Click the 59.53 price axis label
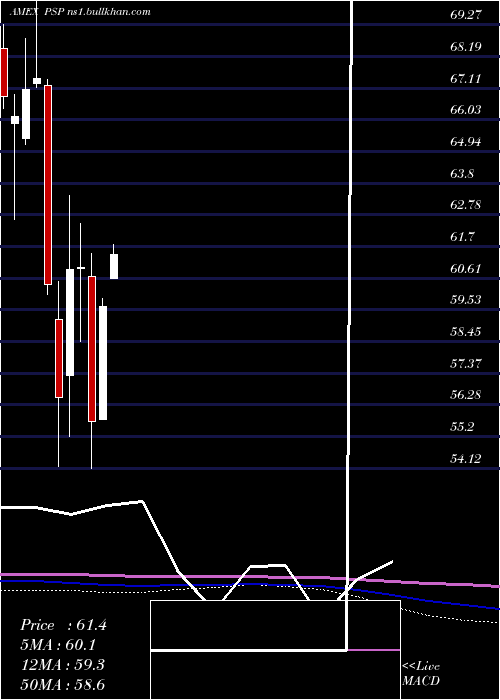Screen dimensions: 500x700 click(466, 300)
